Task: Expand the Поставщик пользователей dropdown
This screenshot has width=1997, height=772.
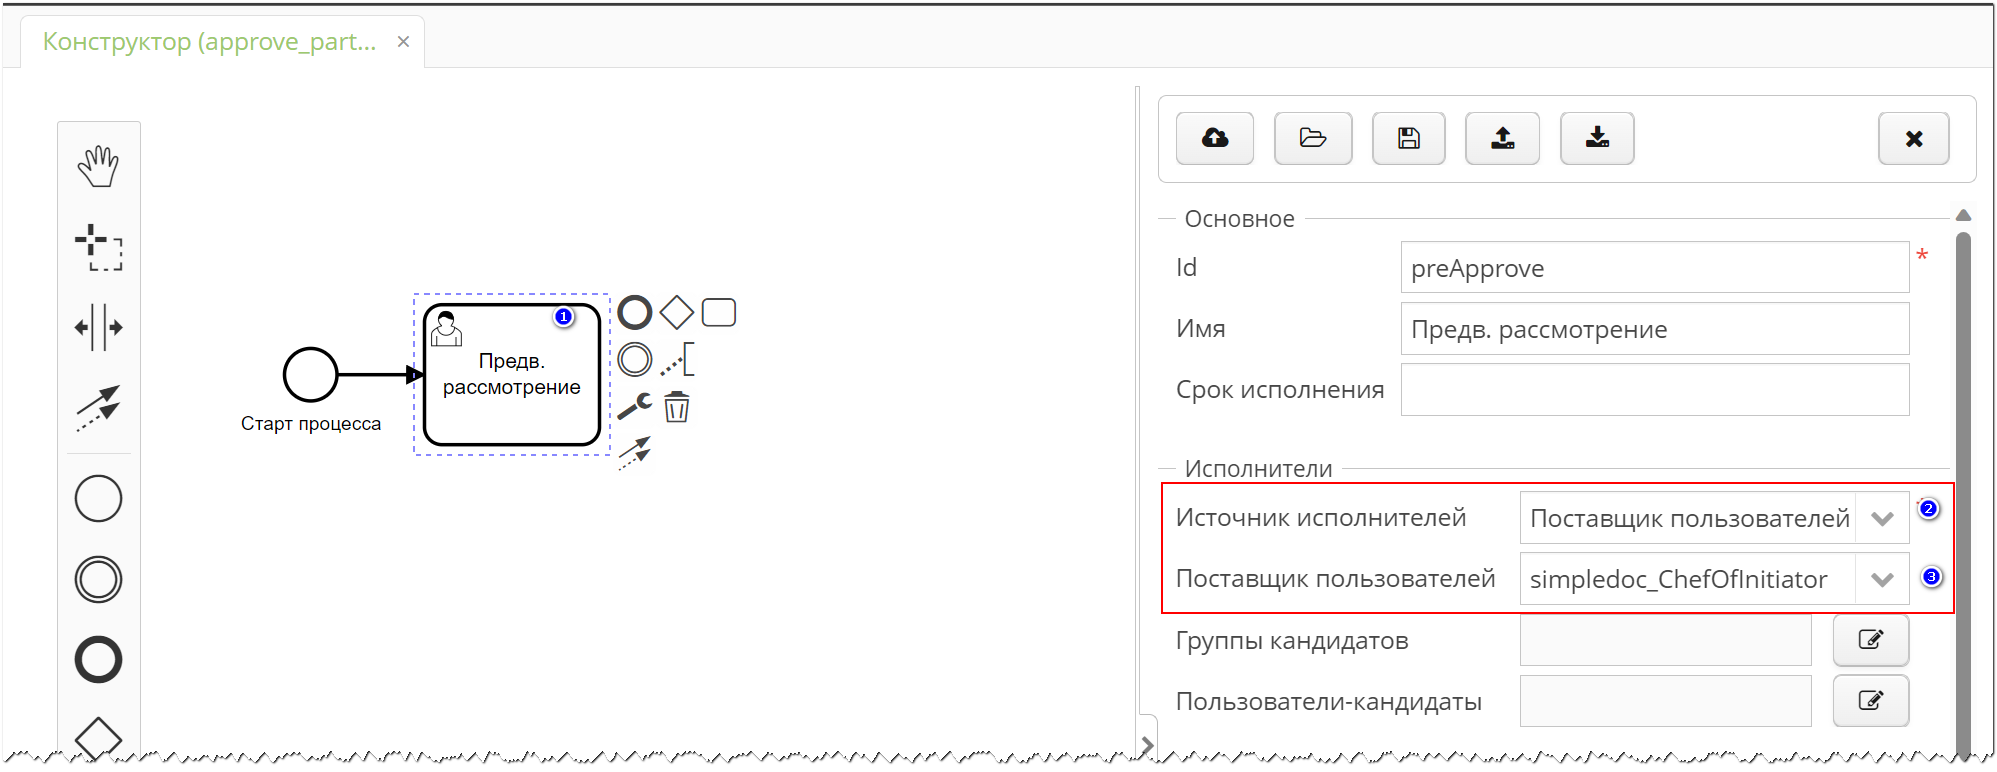Action: 1882,580
